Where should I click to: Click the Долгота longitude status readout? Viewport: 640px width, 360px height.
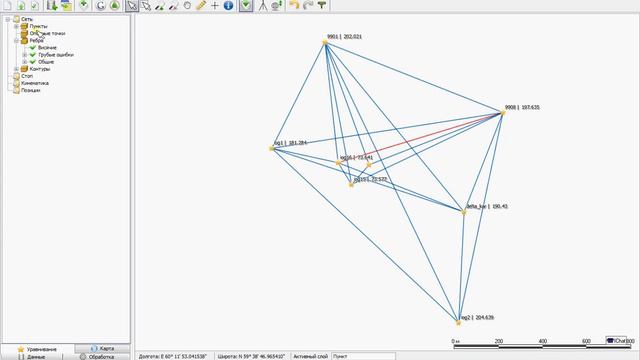coord(173,356)
